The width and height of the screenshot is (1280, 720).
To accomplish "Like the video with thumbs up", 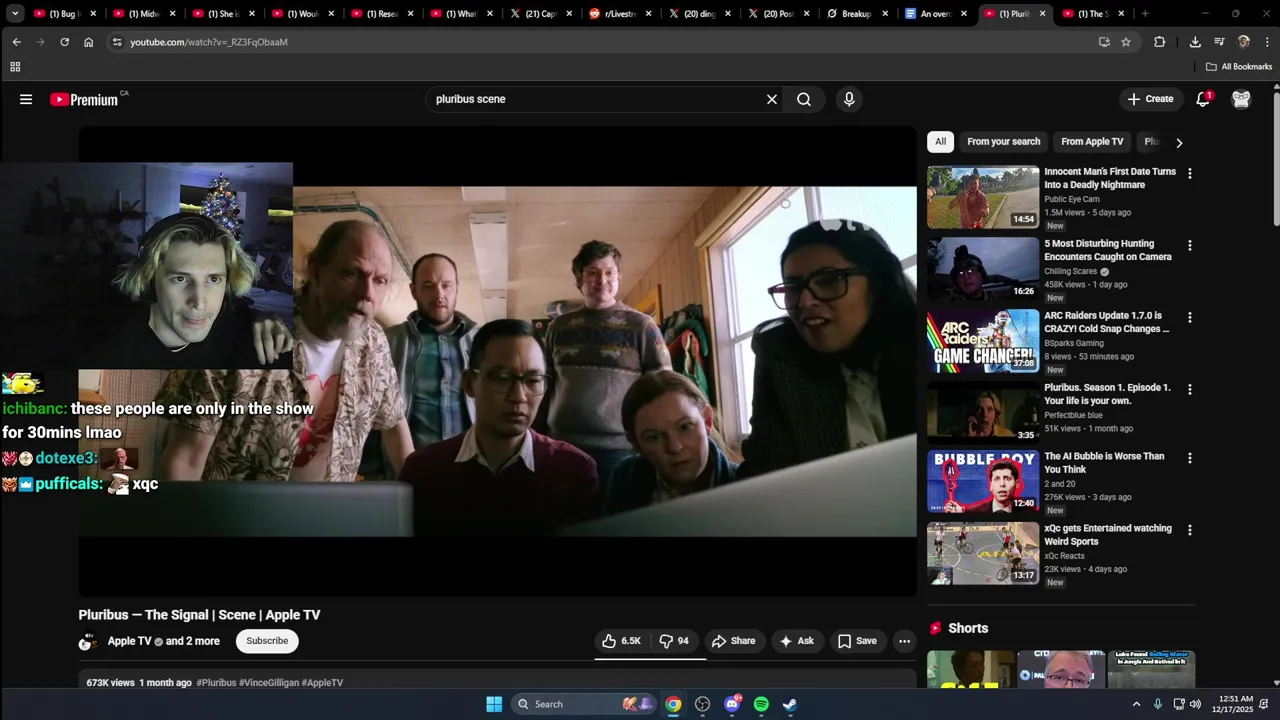I will (x=621, y=641).
